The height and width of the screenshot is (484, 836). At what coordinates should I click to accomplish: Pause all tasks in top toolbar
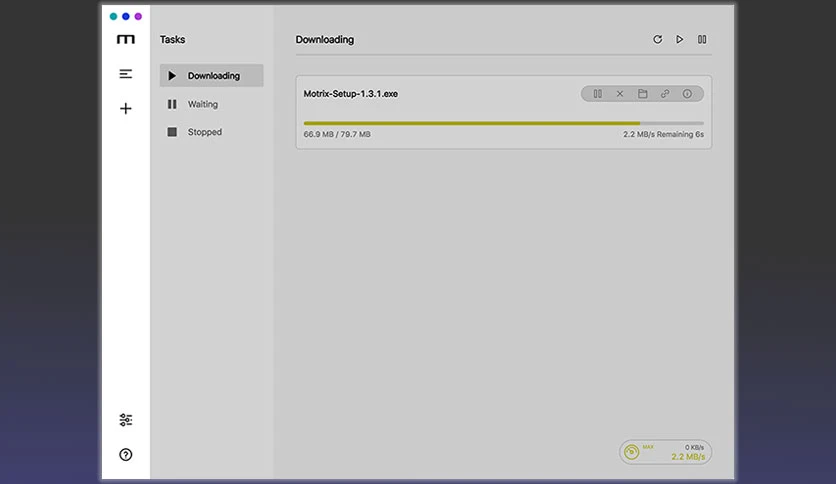coord(702,39)
